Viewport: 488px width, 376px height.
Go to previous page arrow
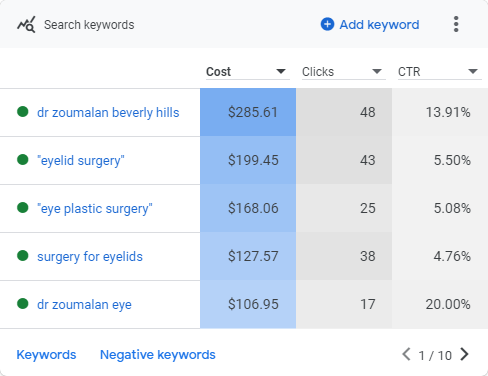(406, 354)
